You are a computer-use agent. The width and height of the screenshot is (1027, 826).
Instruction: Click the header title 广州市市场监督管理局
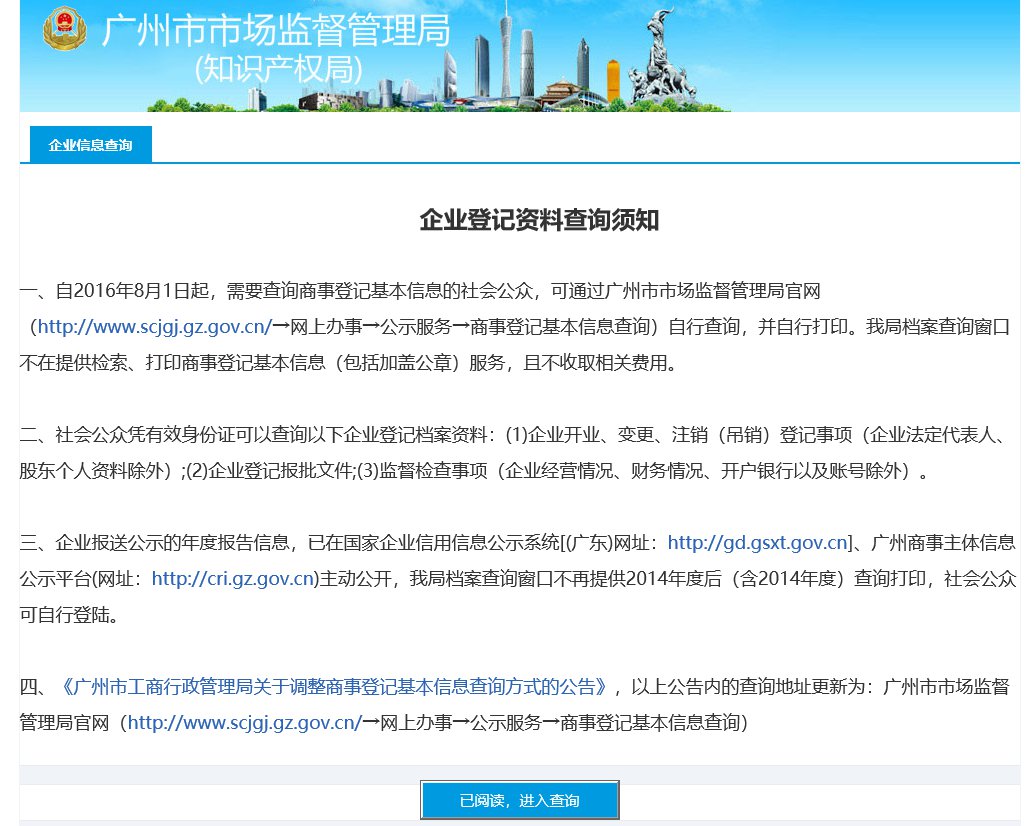point(276,32)
